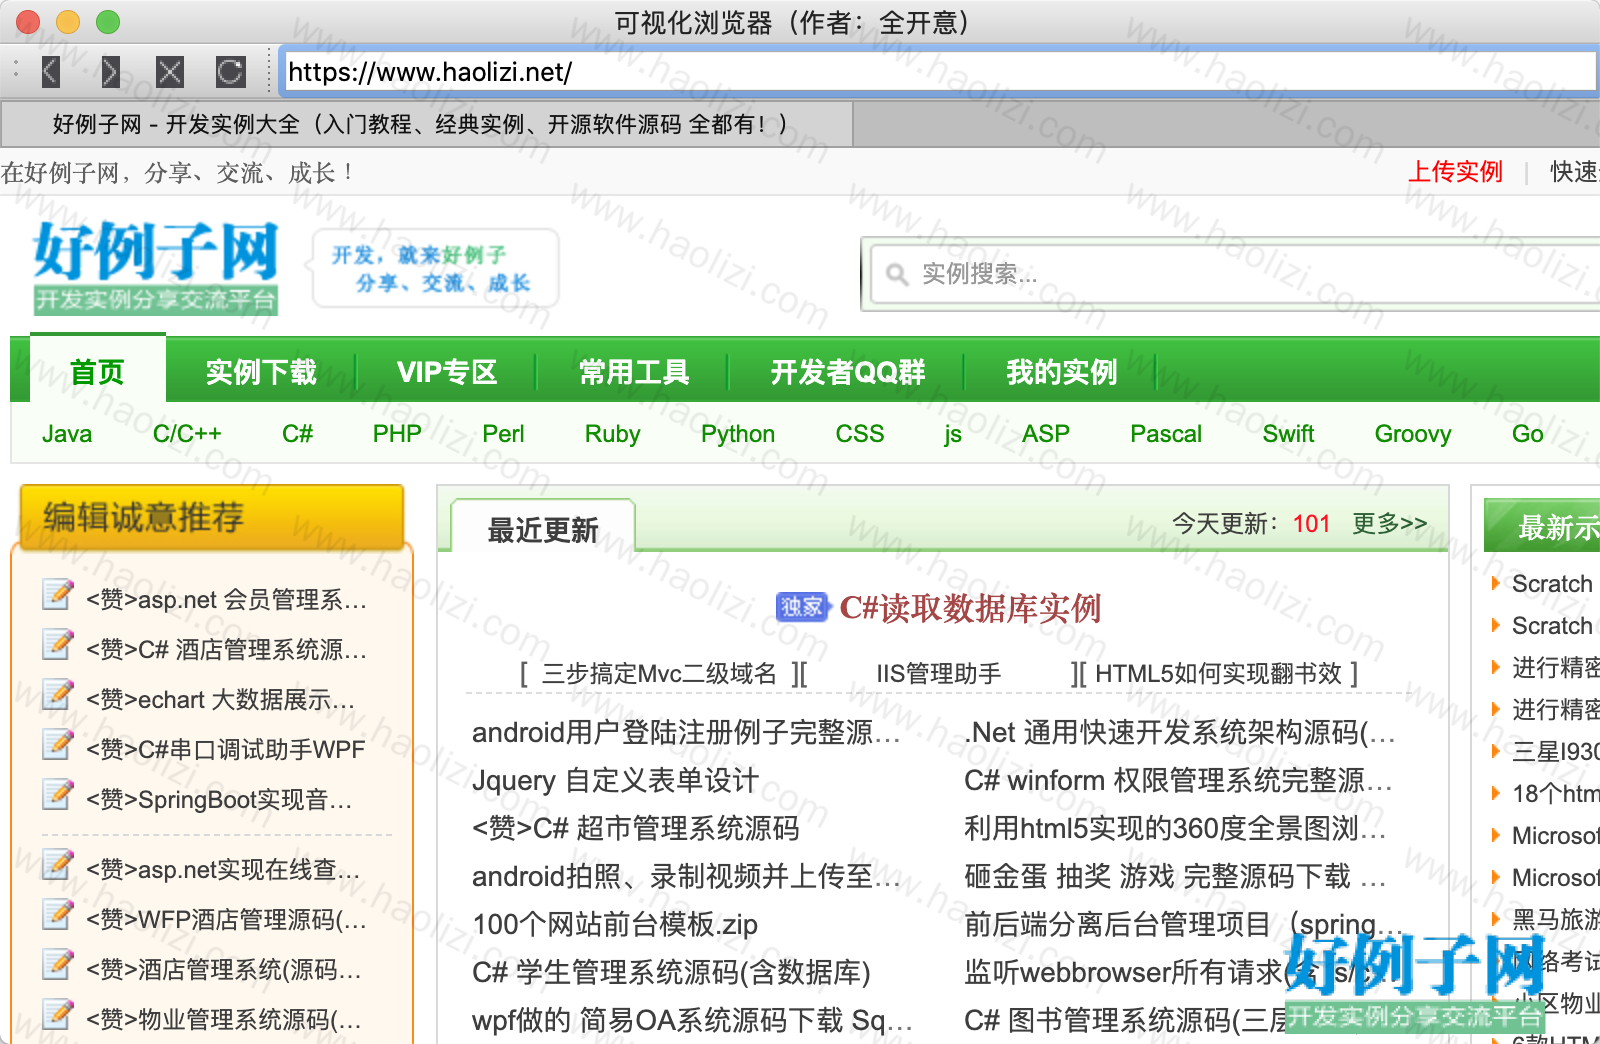Open the 好例子网 site logo
The height and width of the screenshot is (1044, 1600).
(x=155, y=267)
